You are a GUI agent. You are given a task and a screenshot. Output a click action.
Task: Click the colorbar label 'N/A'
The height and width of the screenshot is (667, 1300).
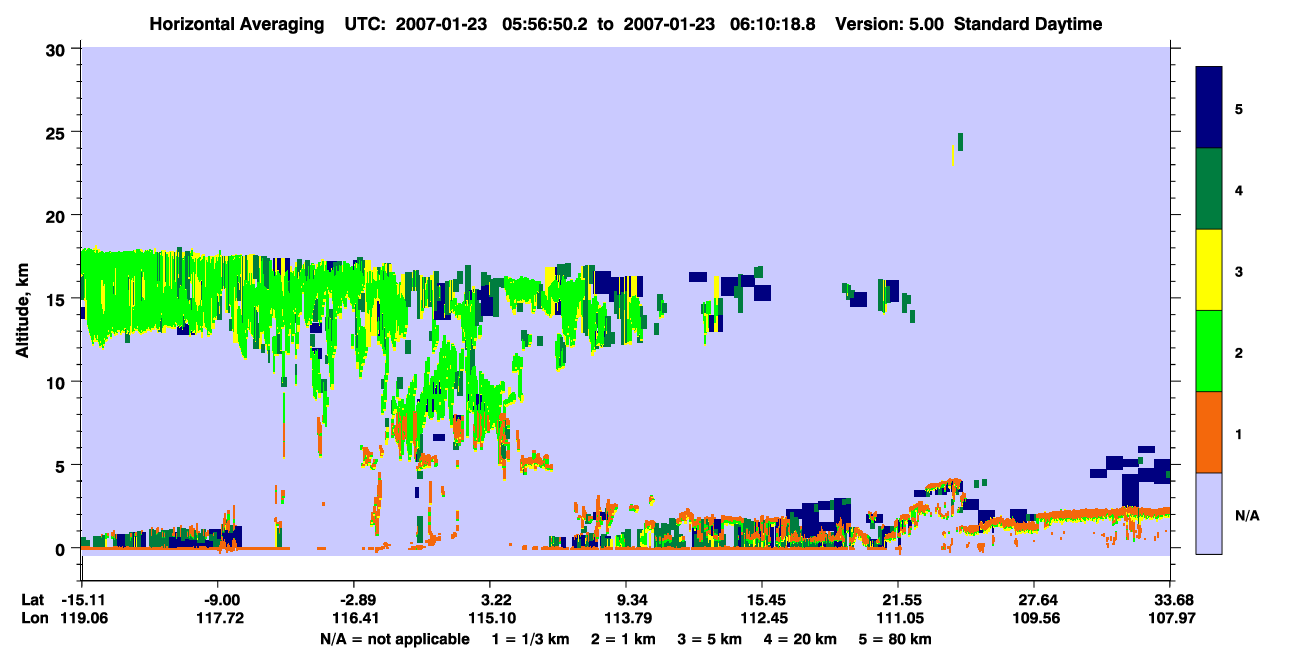coord(1246,515)
